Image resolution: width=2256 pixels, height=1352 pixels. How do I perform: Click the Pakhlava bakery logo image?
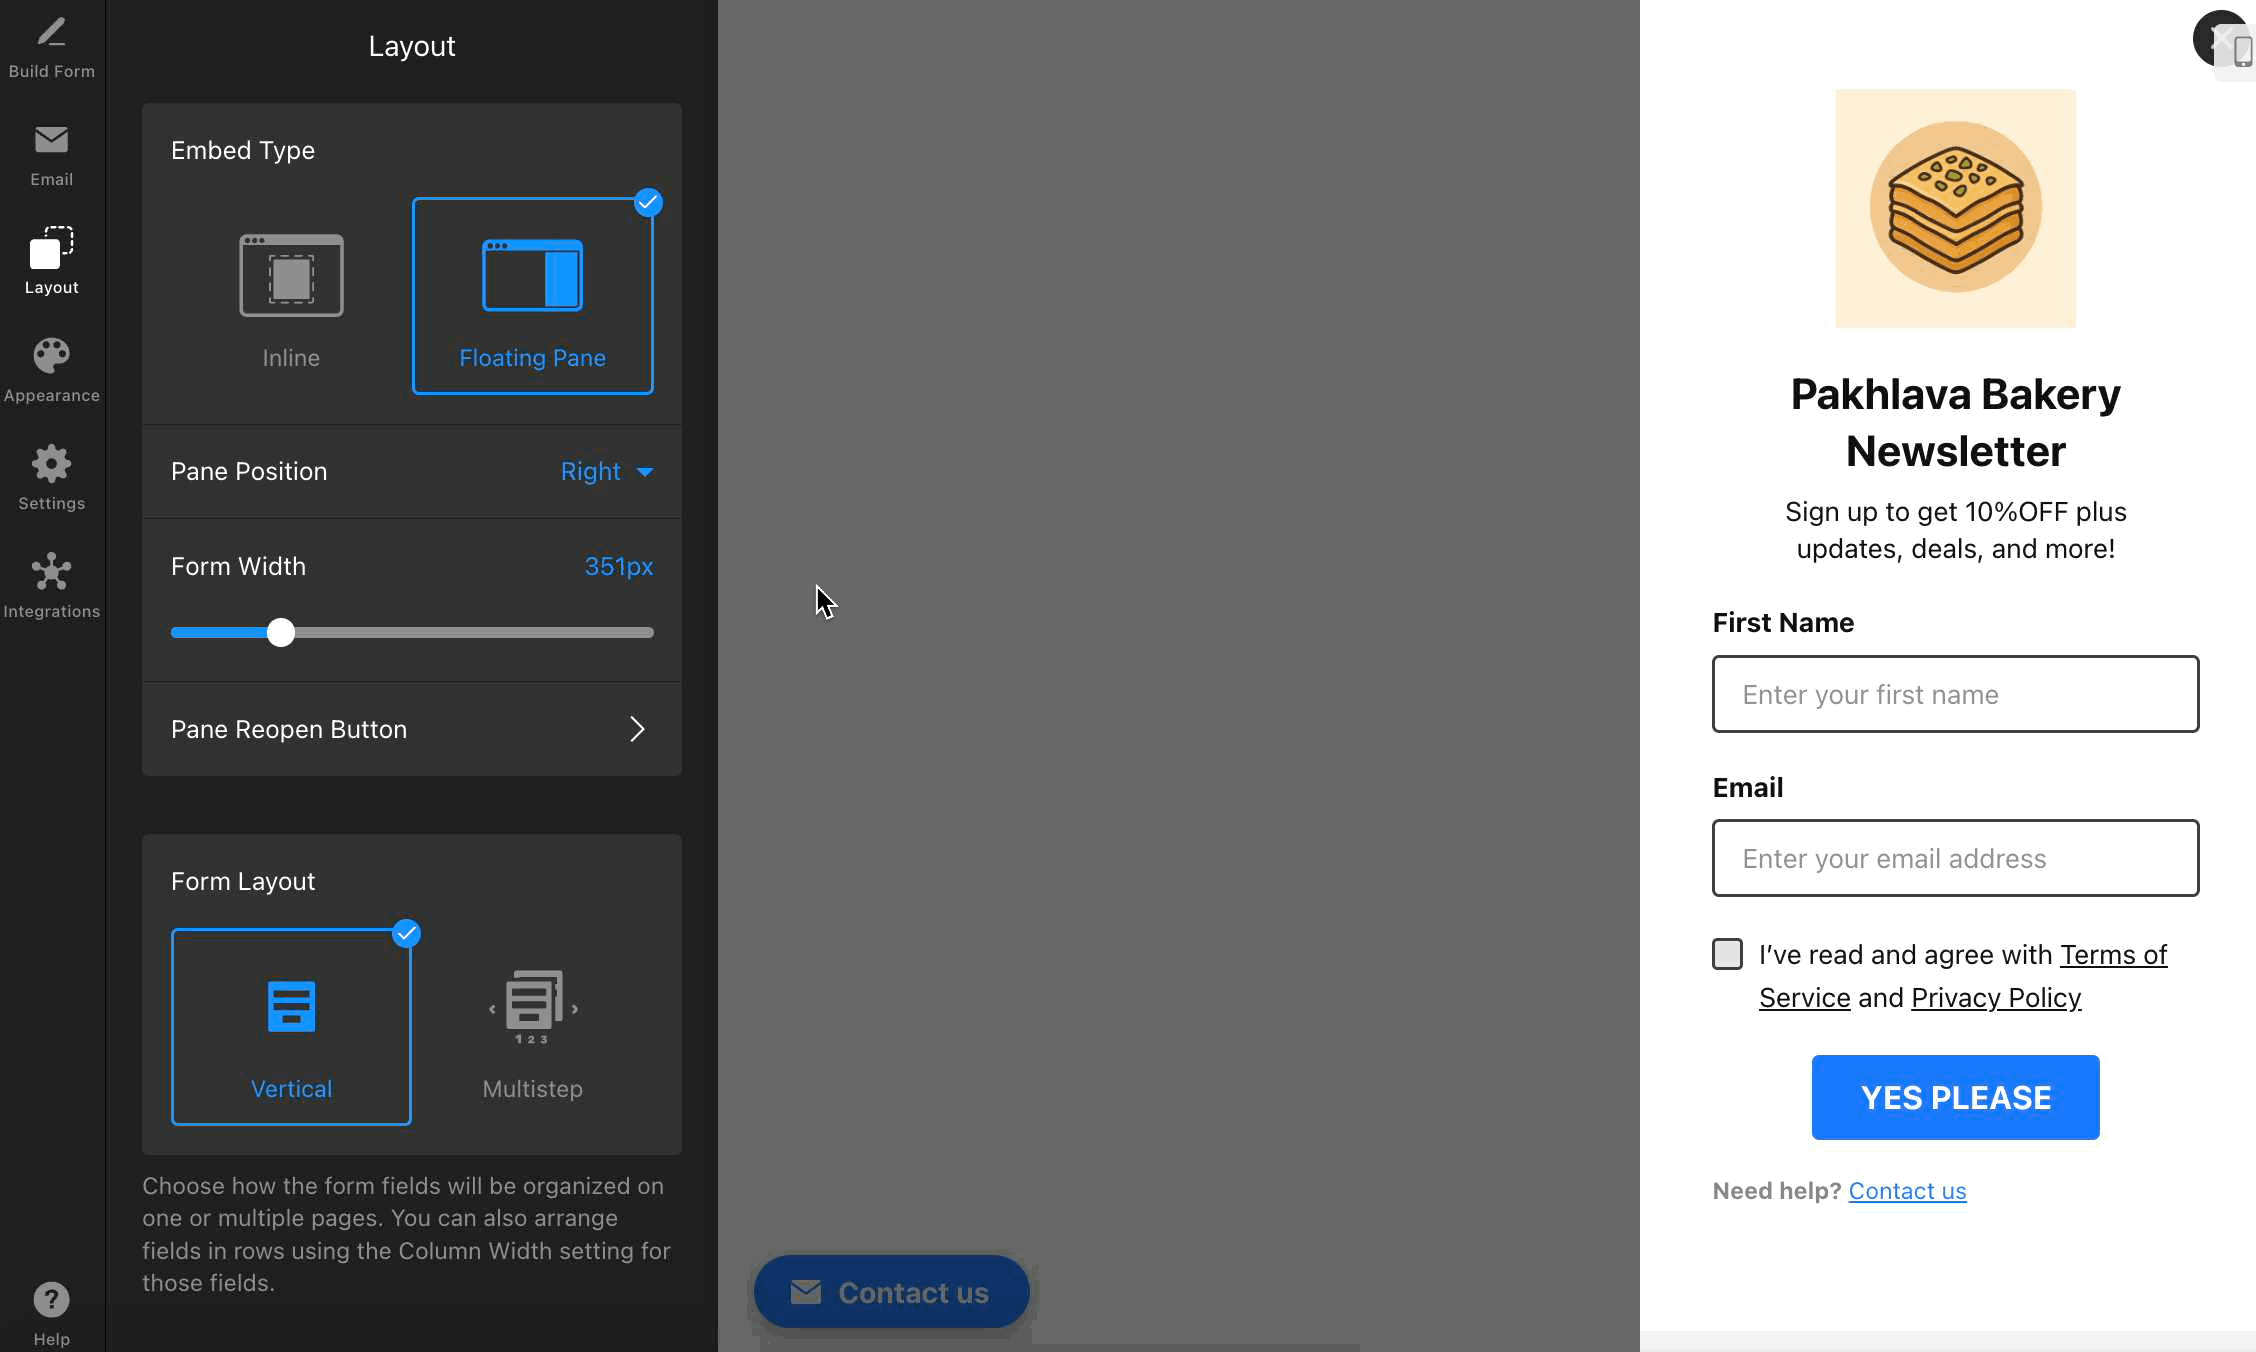1955,208
